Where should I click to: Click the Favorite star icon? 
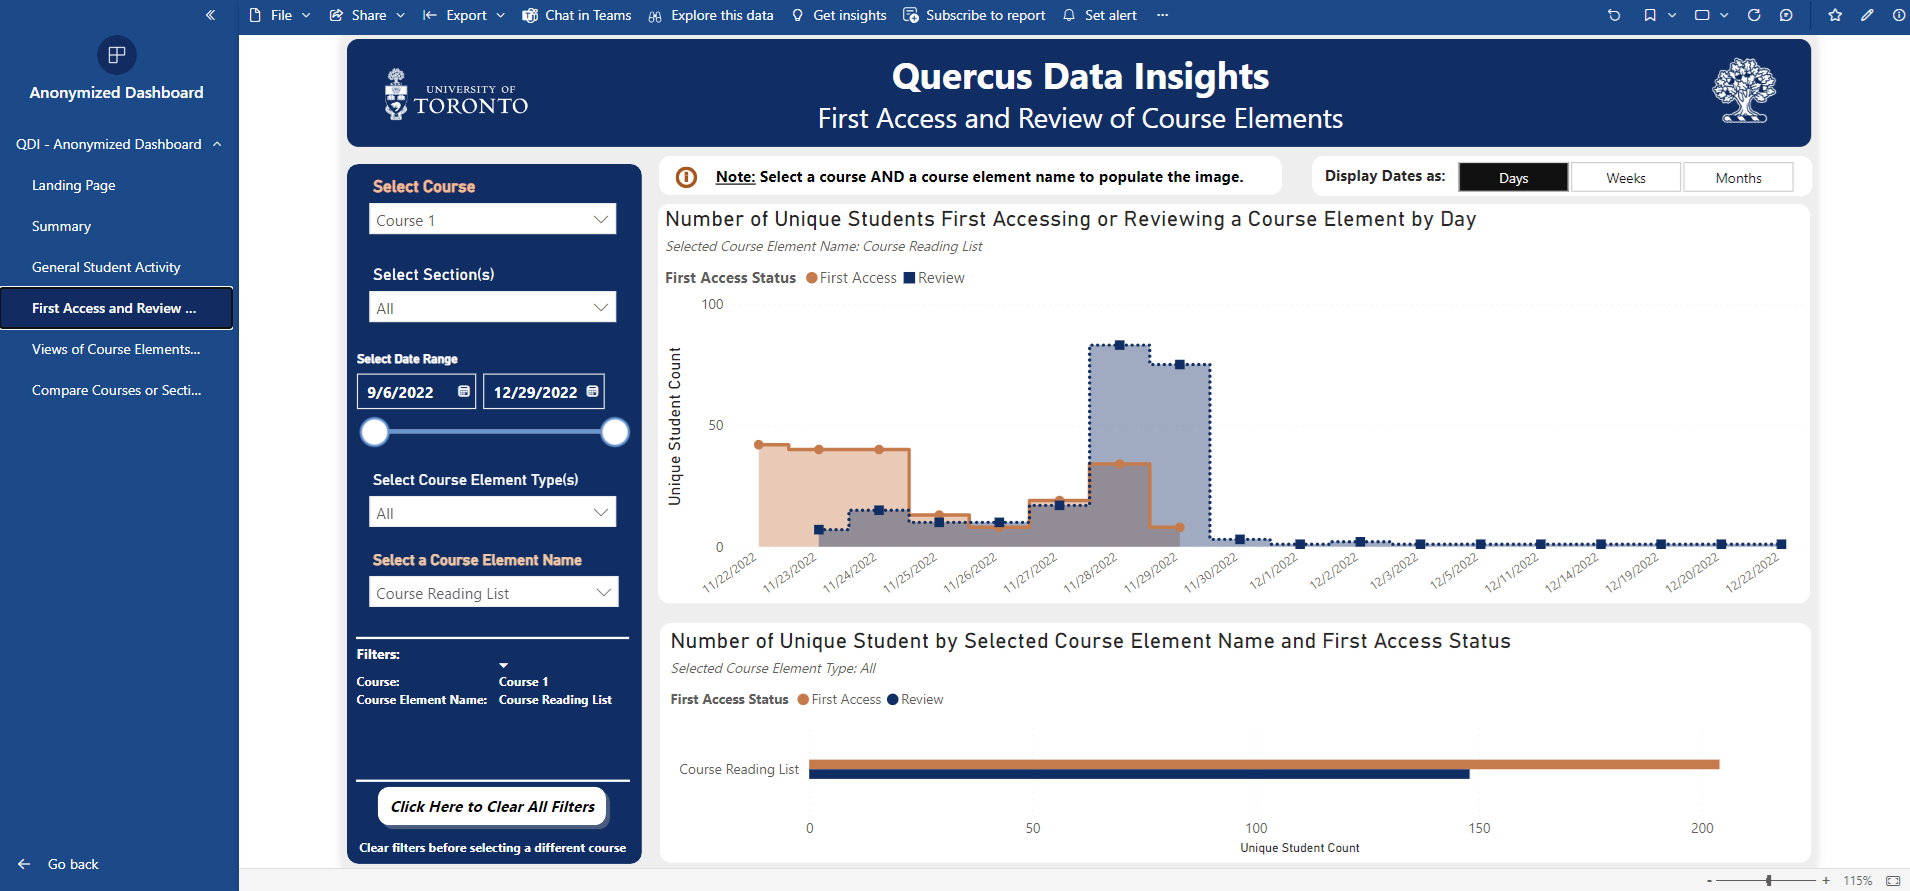click(x=1835, y=15)
